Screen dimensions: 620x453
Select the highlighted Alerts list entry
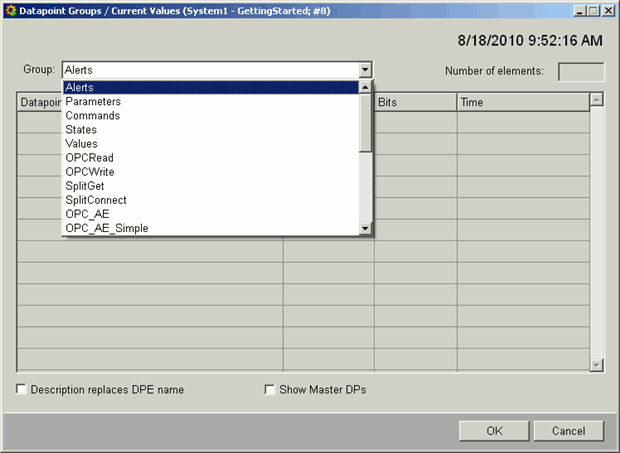click(x=79, y=88)
